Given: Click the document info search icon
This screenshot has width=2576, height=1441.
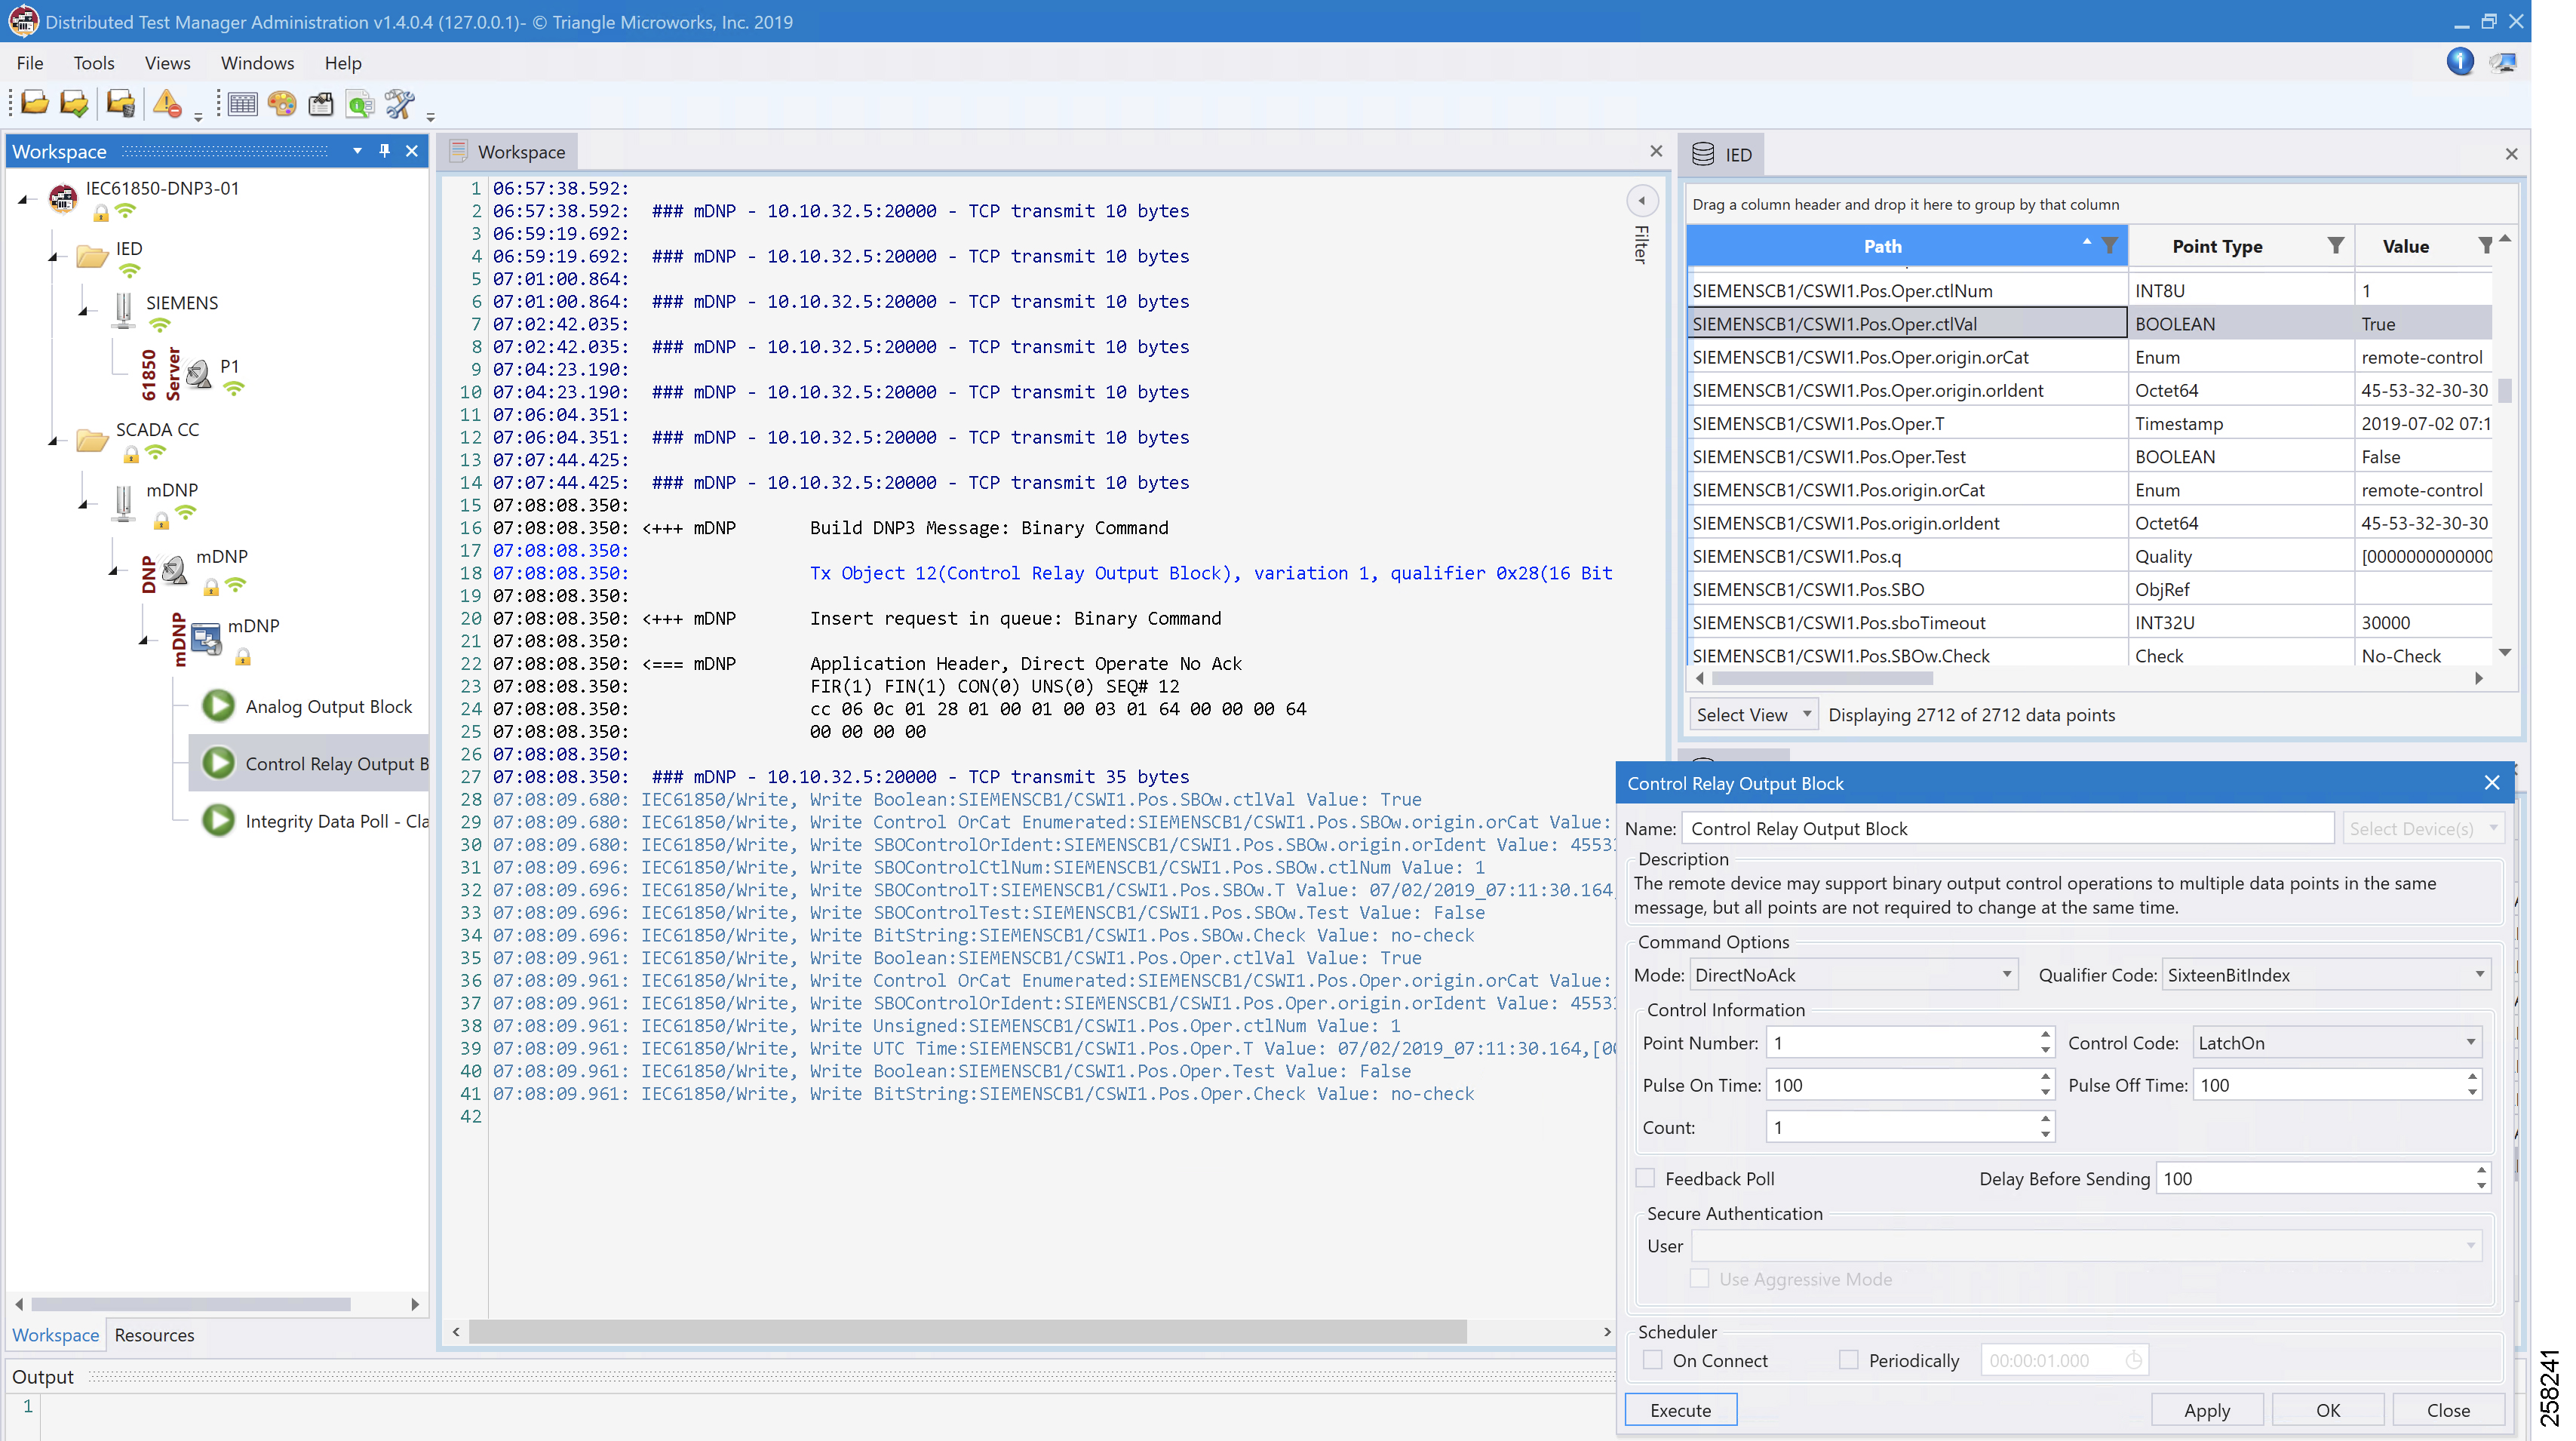Looking at the screenshot, I should (x=360, y=103).
